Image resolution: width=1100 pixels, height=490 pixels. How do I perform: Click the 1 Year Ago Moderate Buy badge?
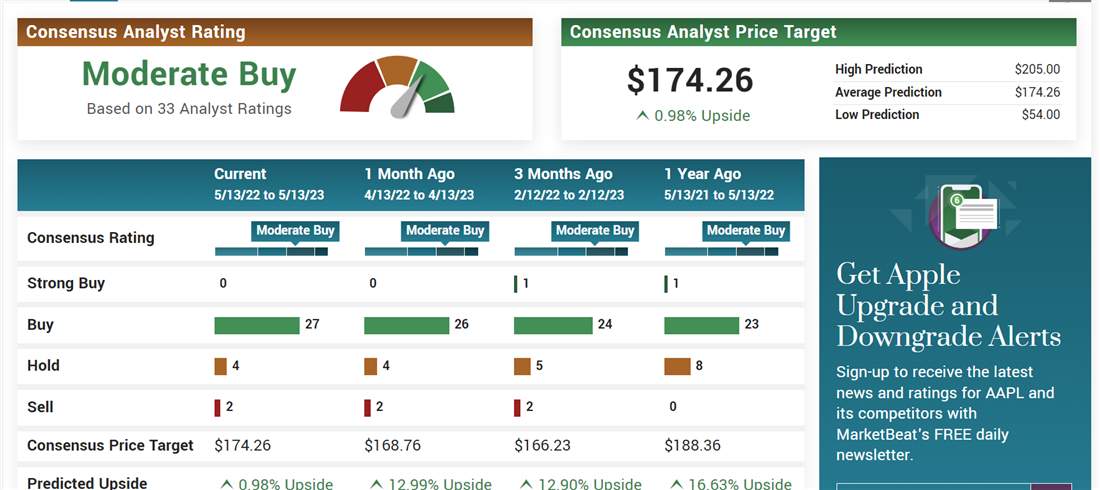click(x=746, y=231)
